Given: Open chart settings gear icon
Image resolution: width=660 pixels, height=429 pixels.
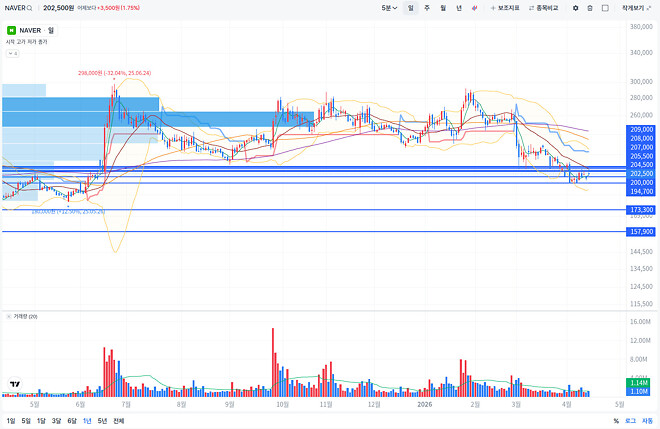Looking at the screenshot, I should 575,8.
